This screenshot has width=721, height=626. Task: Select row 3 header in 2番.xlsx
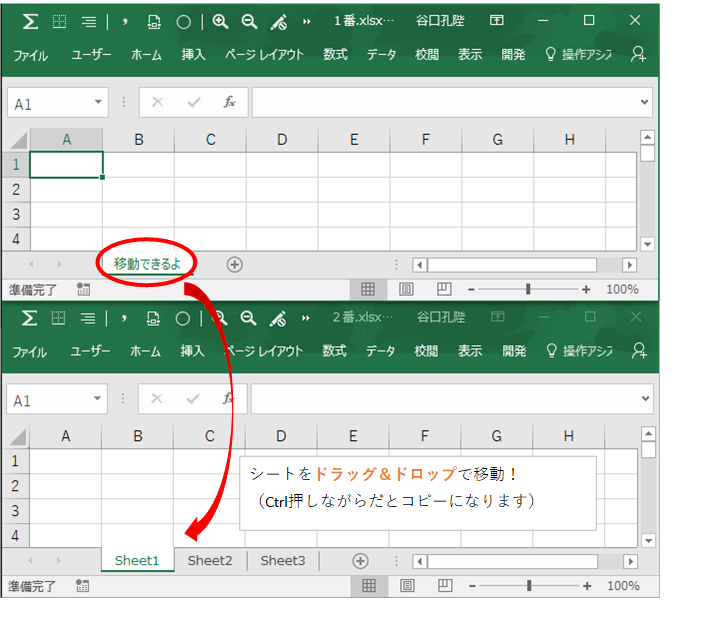[x=15, y=511]
